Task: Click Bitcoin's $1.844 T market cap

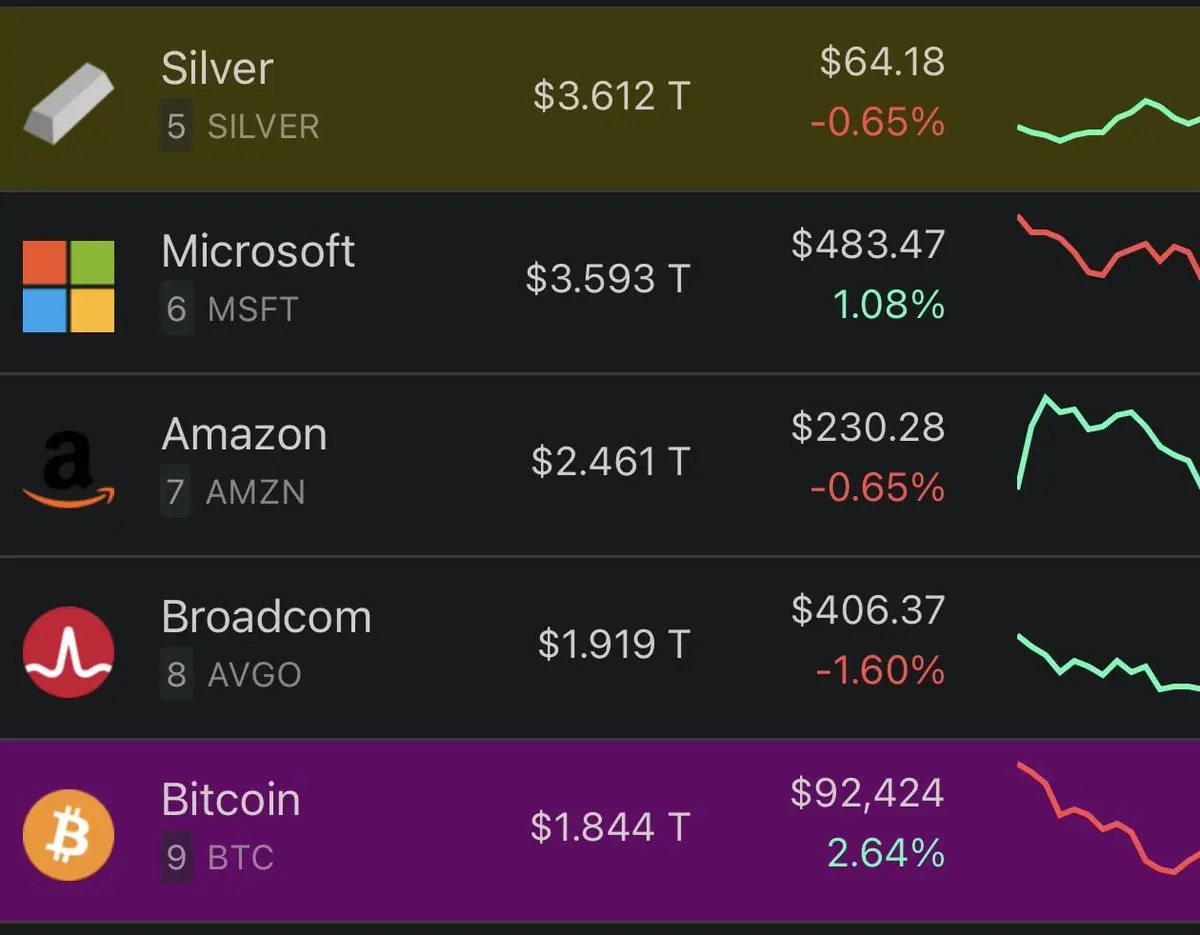Action: tap(610, 827)
